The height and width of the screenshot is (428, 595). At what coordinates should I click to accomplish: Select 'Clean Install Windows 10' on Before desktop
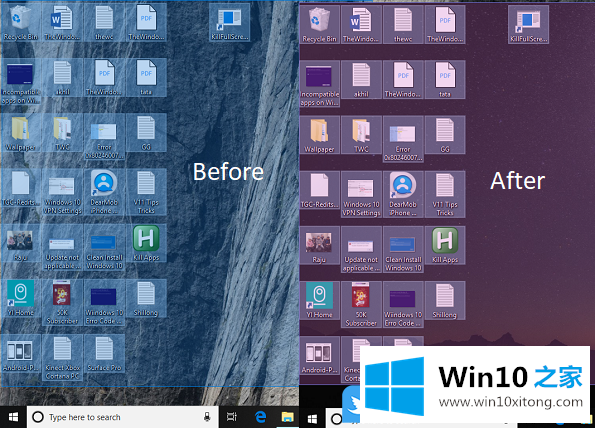[104, 247]
